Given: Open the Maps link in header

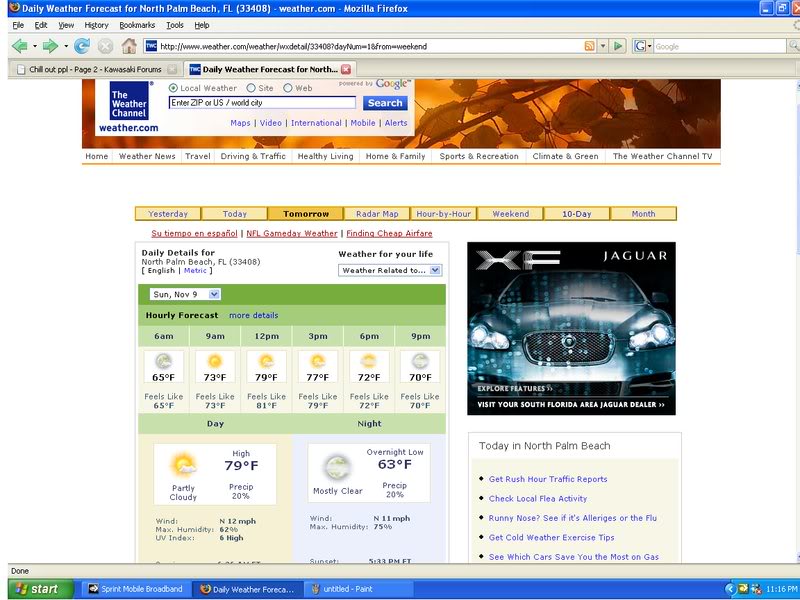Looking at the screenshot, I should click(x=240, y=123).
